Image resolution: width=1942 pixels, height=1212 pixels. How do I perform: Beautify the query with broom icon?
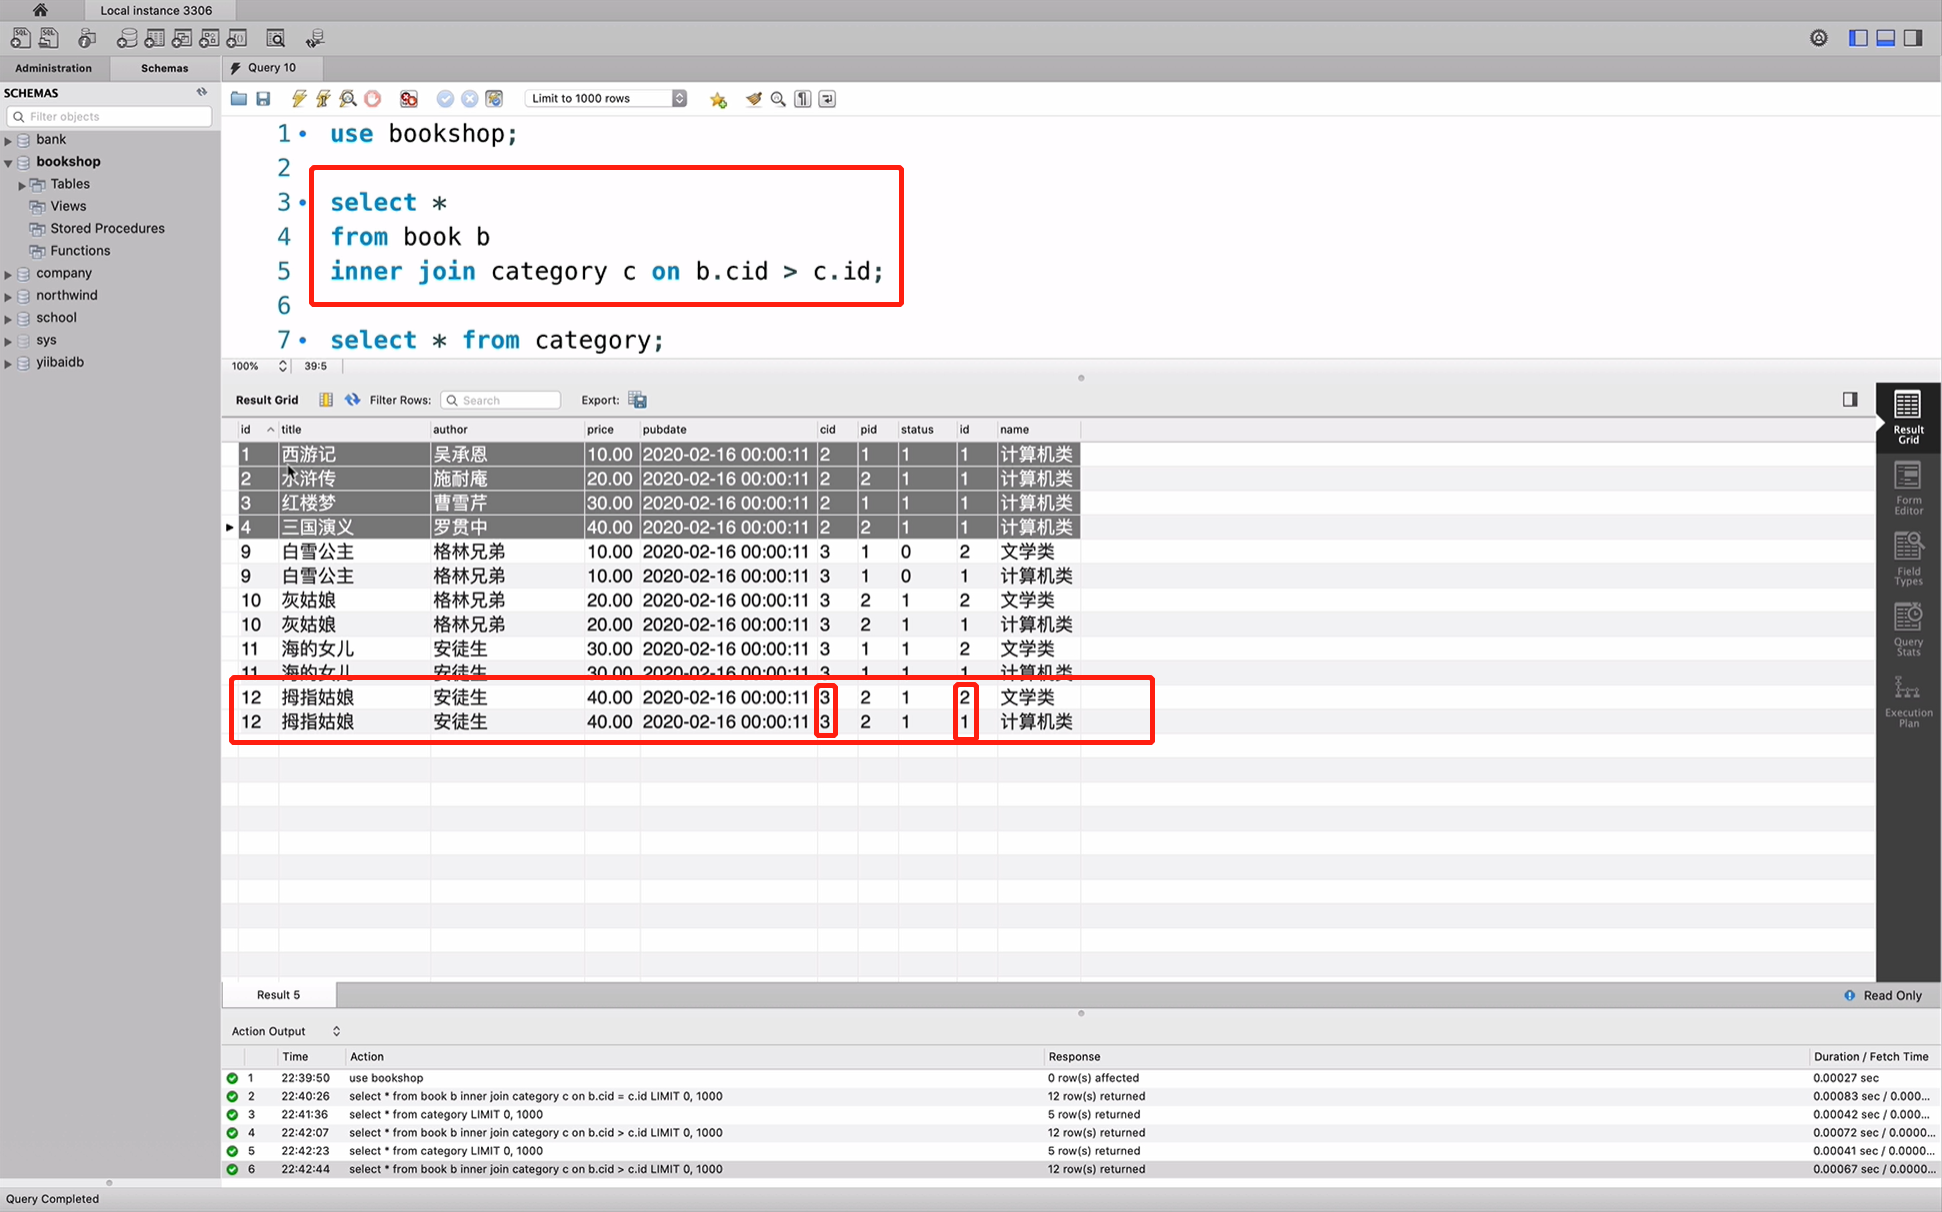pyautogui.click(x=754, y=98)
